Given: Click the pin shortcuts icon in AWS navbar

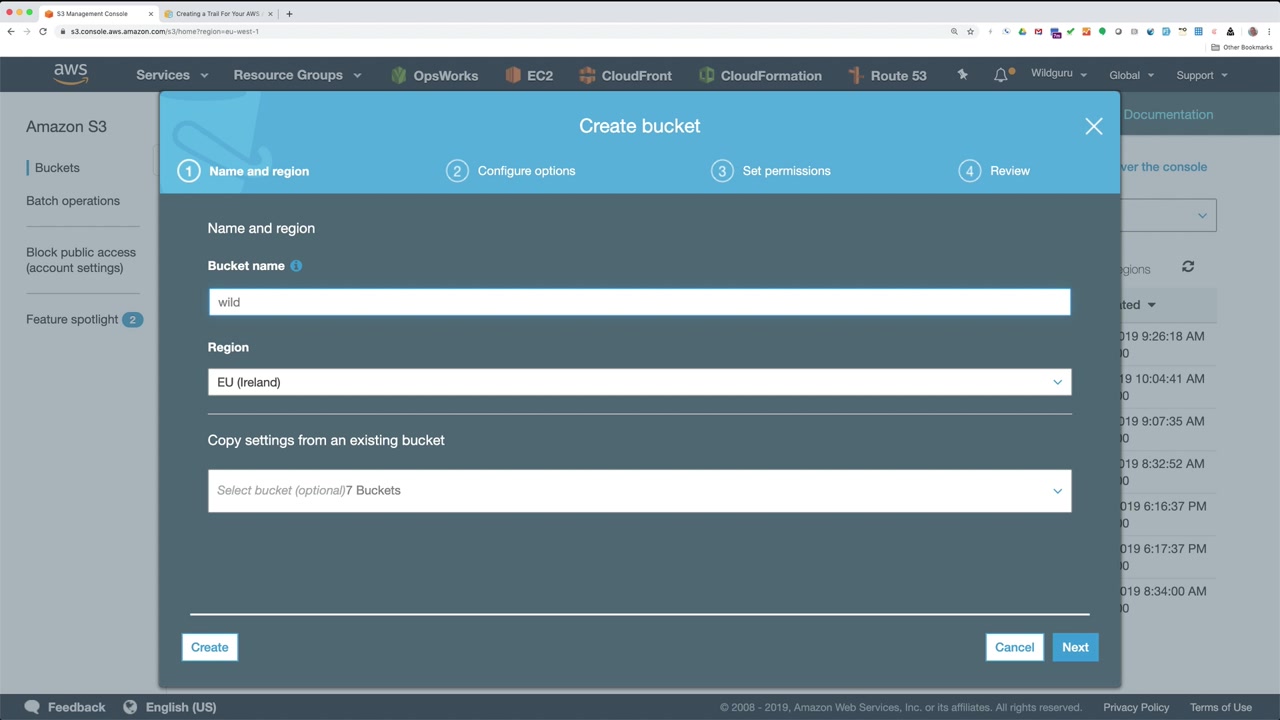Looking at the screenshot, I should click(962, 75).
